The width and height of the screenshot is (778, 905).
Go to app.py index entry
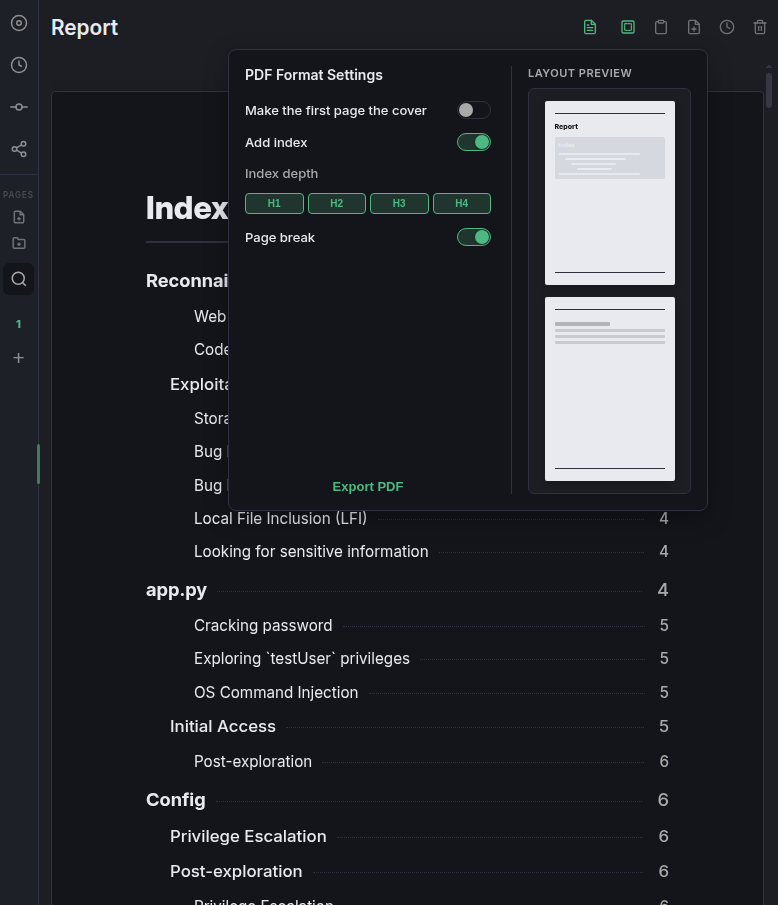(x=407, y=590)
